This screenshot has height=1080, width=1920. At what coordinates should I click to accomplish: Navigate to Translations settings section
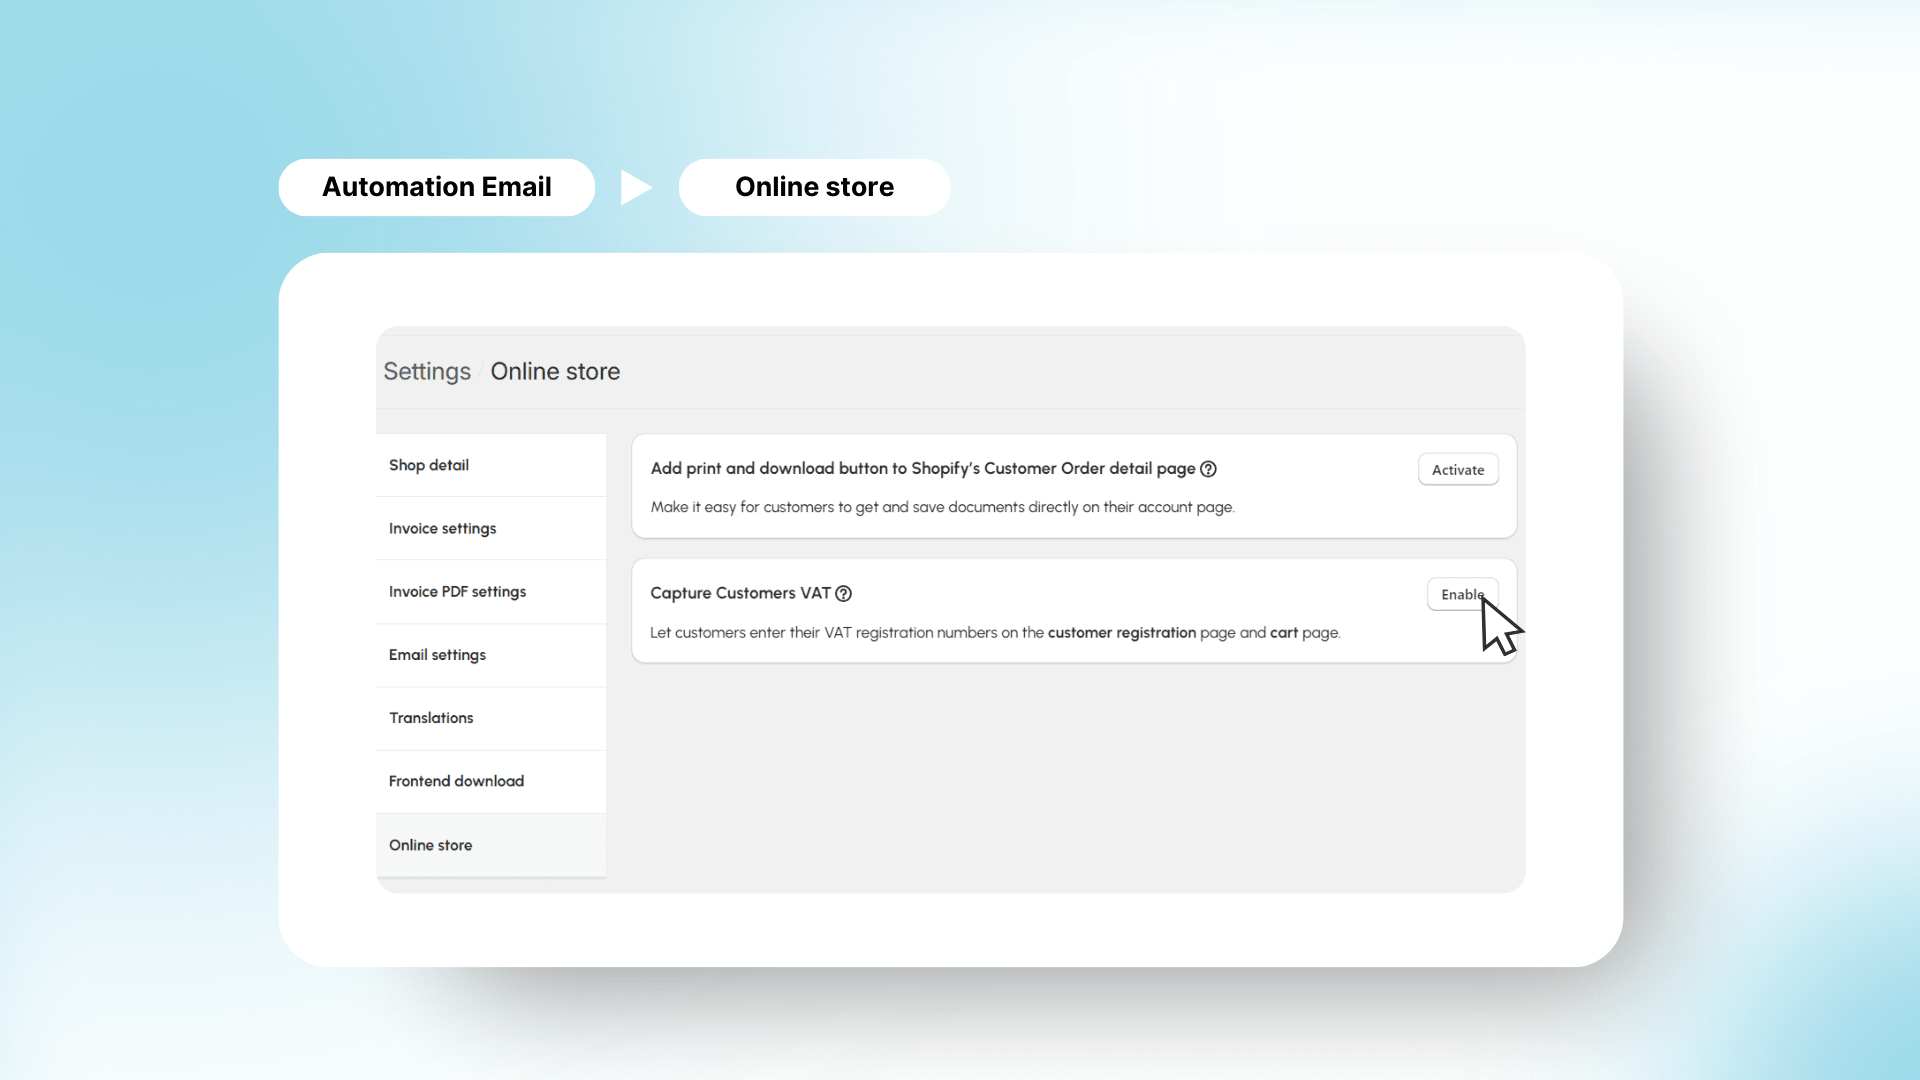point(429,717)
